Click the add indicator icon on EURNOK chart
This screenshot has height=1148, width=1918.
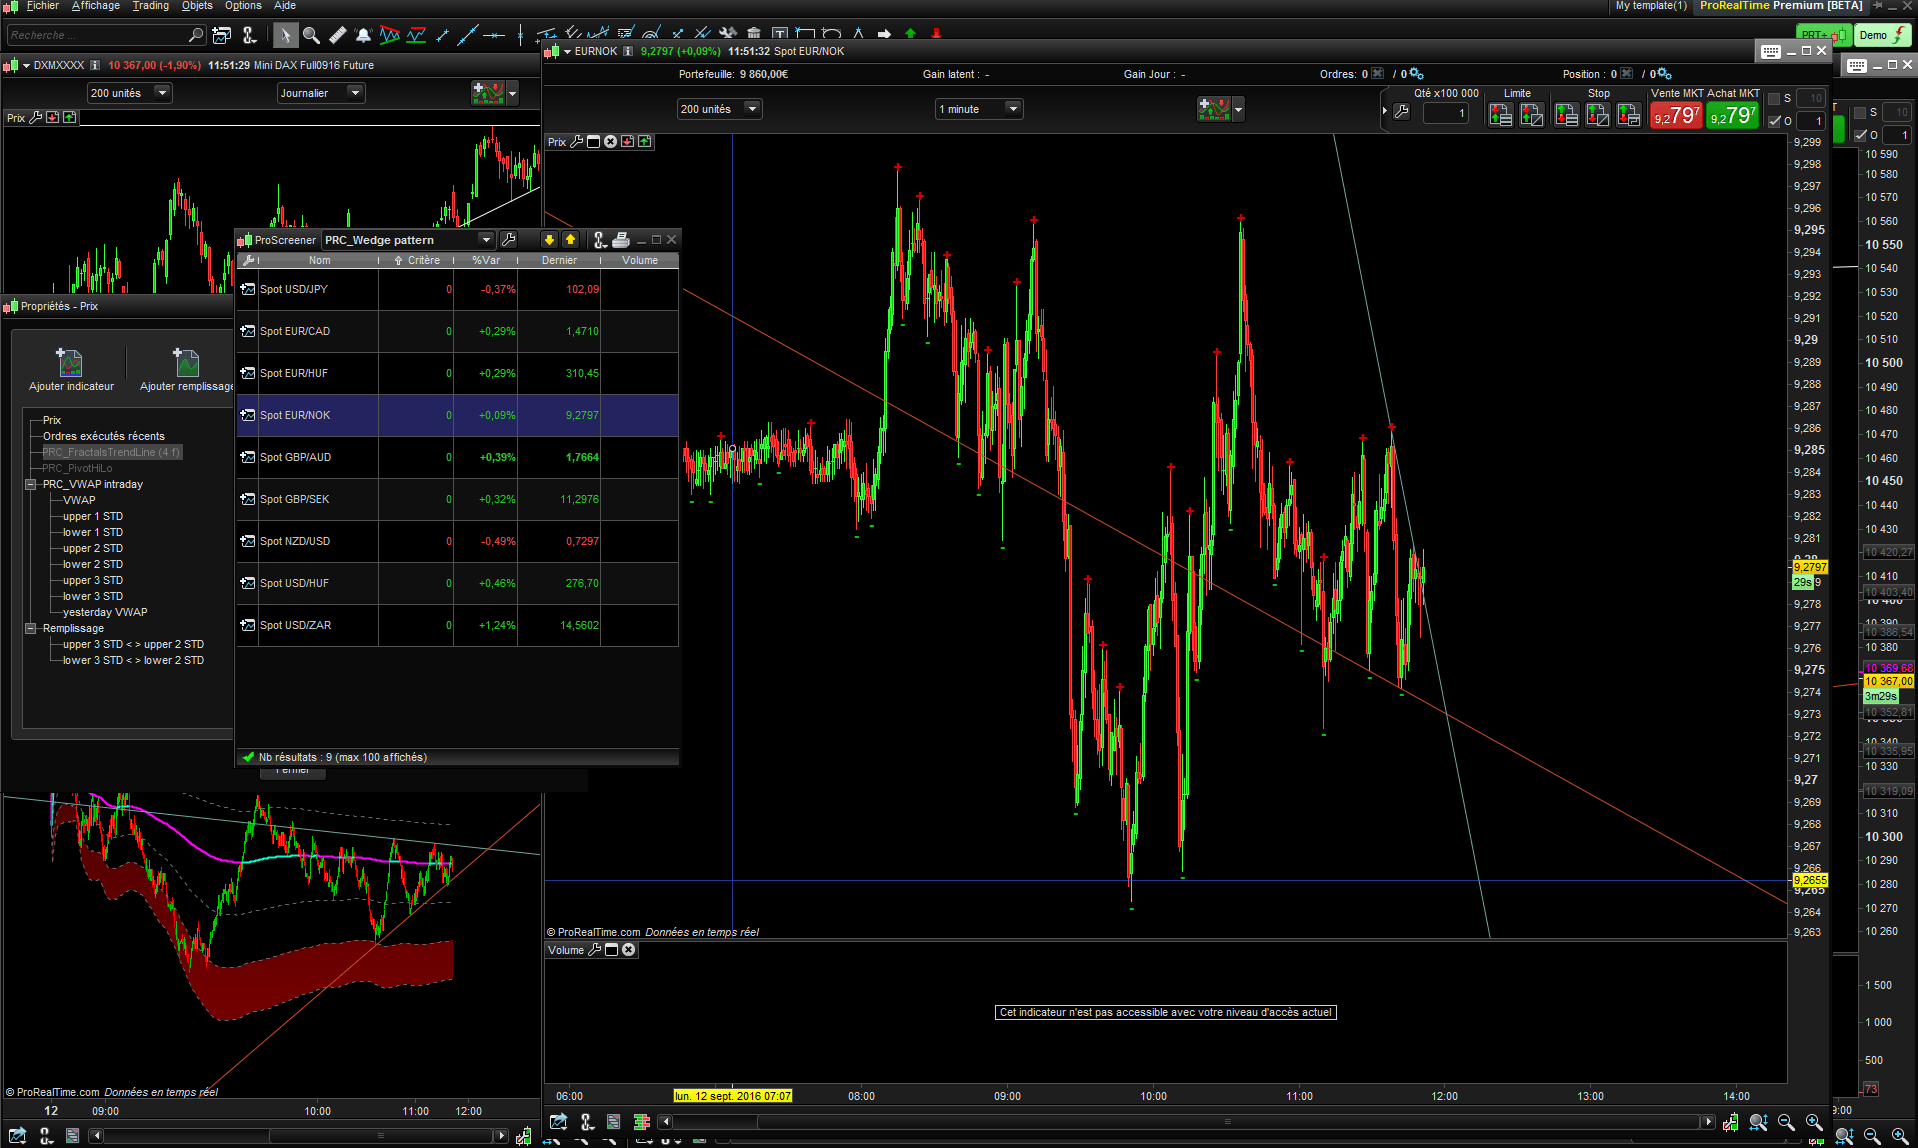click(1214, 109)
